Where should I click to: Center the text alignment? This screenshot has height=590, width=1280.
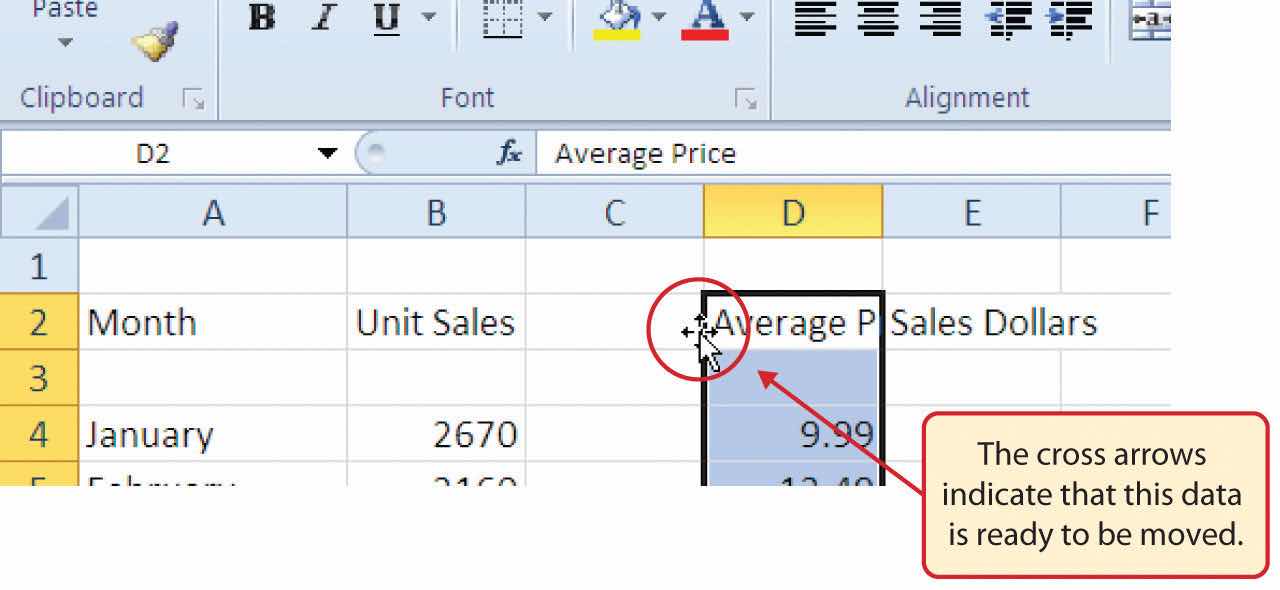coord(877,20)
